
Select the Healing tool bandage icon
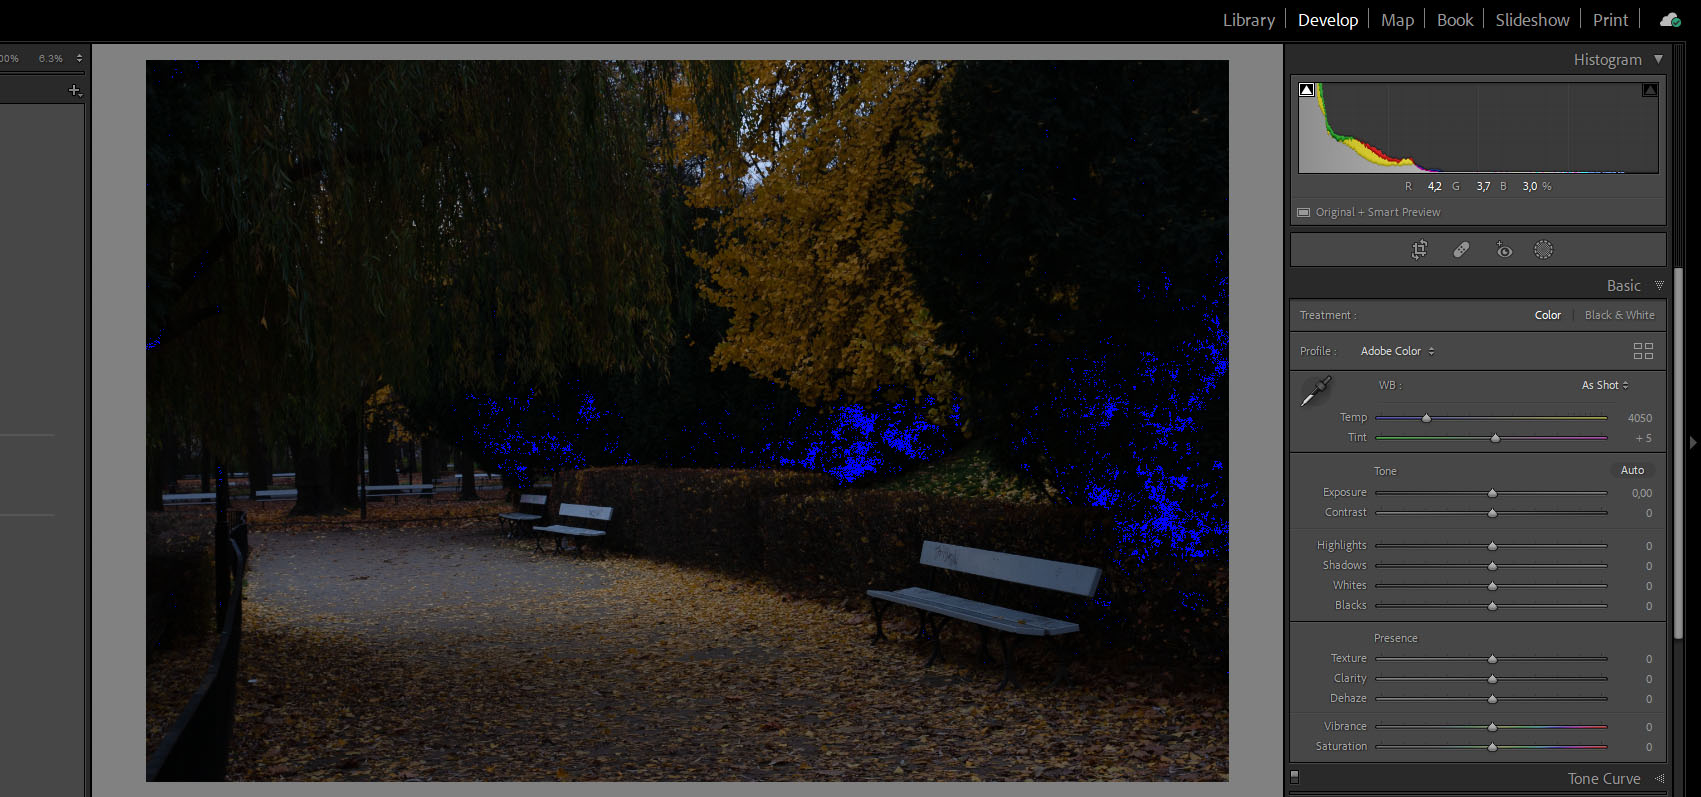pyautogui.click(x=1461, y=250)
